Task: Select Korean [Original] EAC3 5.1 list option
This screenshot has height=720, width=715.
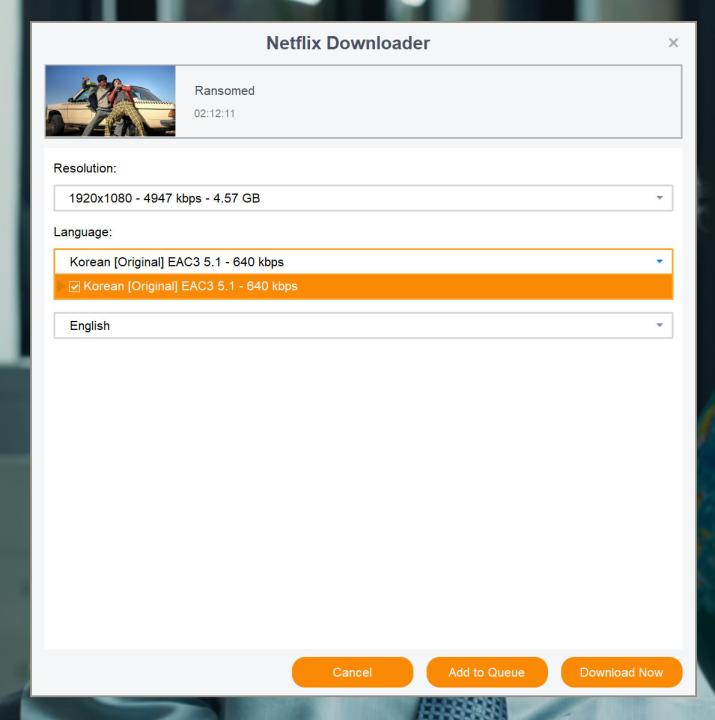Action: [x=363, y=287]
